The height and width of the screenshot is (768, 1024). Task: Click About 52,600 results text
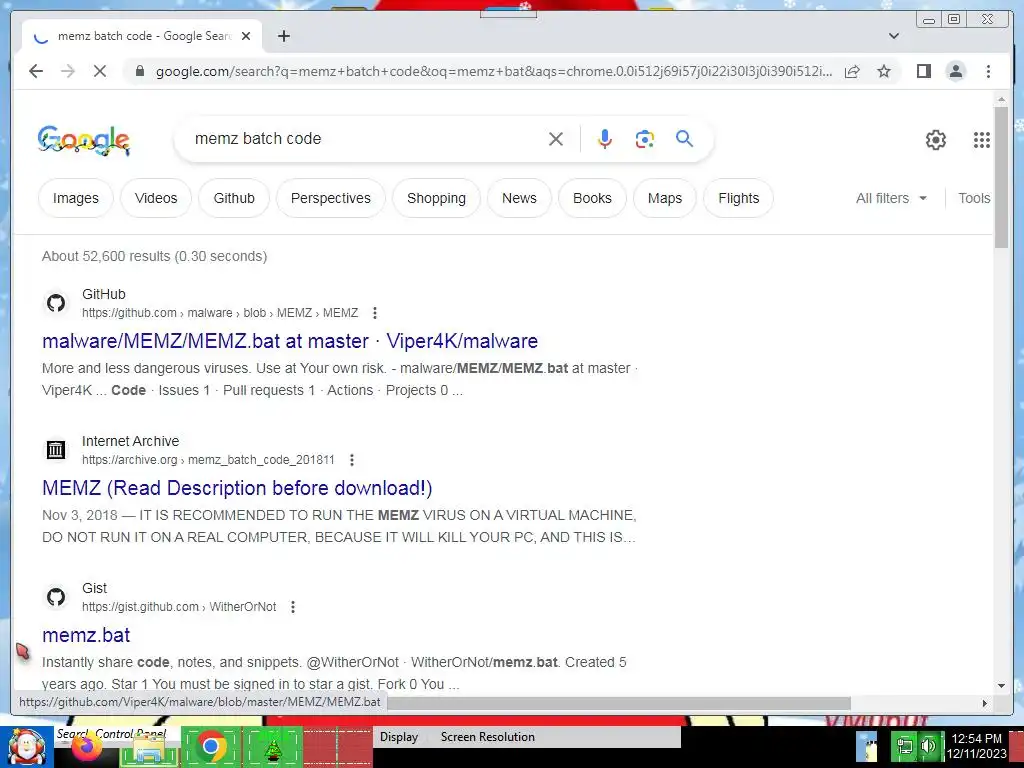154,256
